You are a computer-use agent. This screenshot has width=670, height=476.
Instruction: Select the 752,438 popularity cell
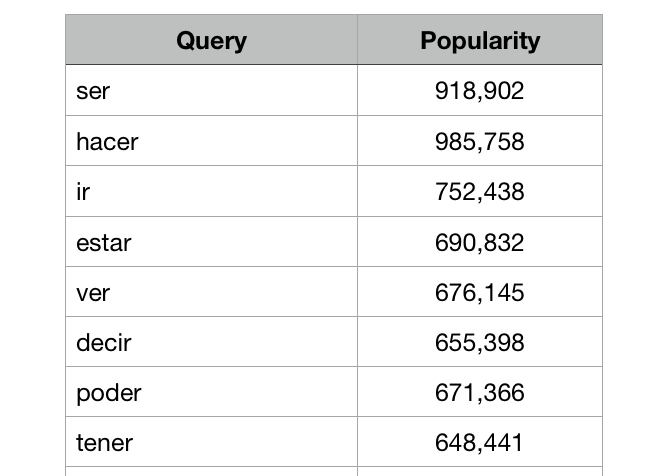coord(480,191)
